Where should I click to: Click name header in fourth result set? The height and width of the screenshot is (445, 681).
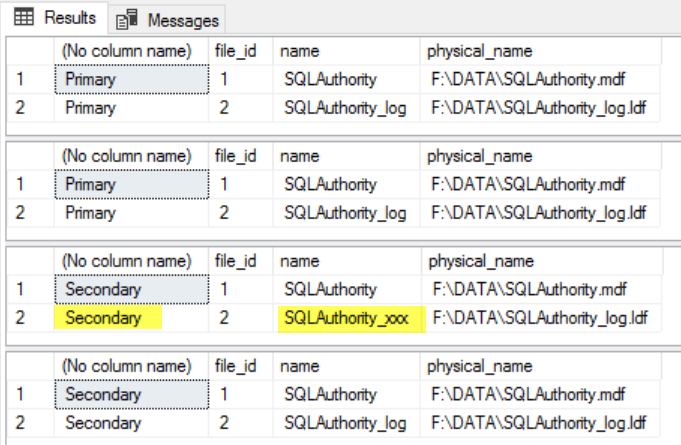tap(347, 366)
